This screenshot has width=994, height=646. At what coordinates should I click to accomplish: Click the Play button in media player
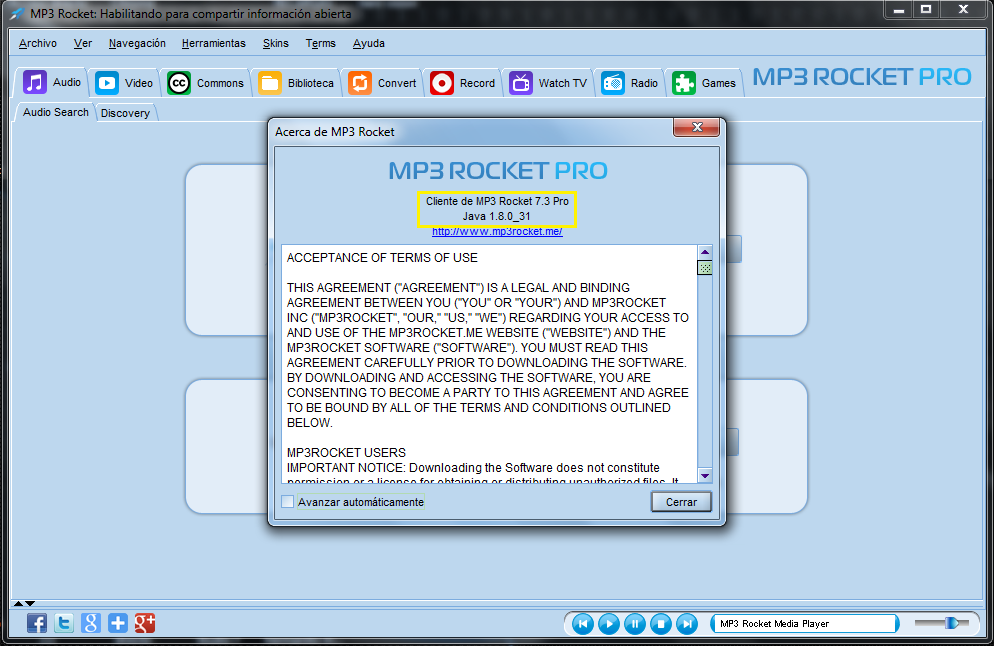point(609,624)
